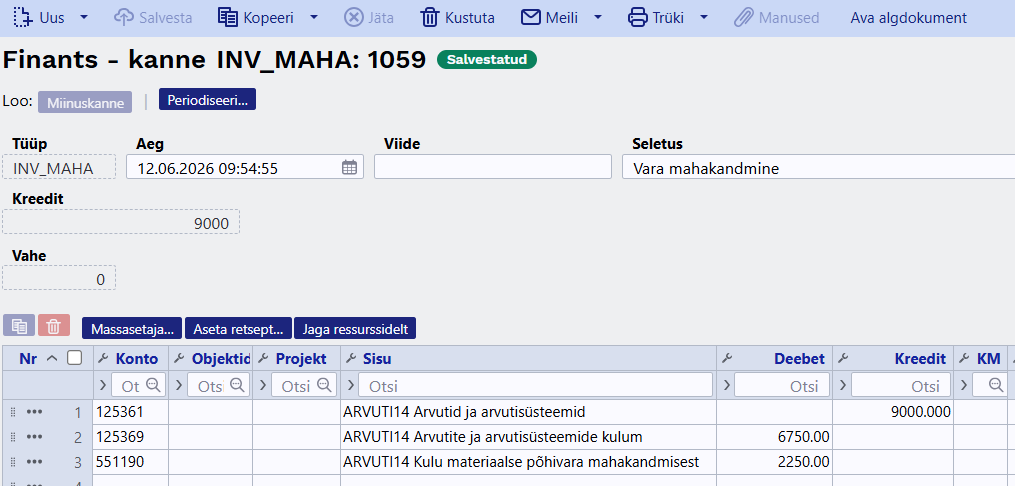Open Ava algdokument from the toolbar
This screenshot has height=486, width=1015.
(x=908, y=18)
